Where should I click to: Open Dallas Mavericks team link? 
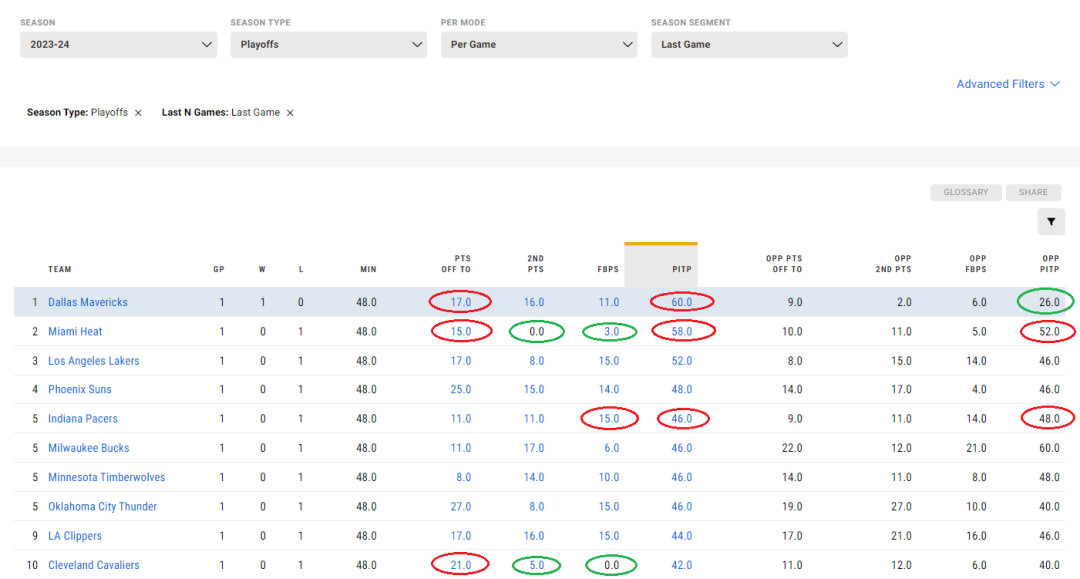point(88,302)
